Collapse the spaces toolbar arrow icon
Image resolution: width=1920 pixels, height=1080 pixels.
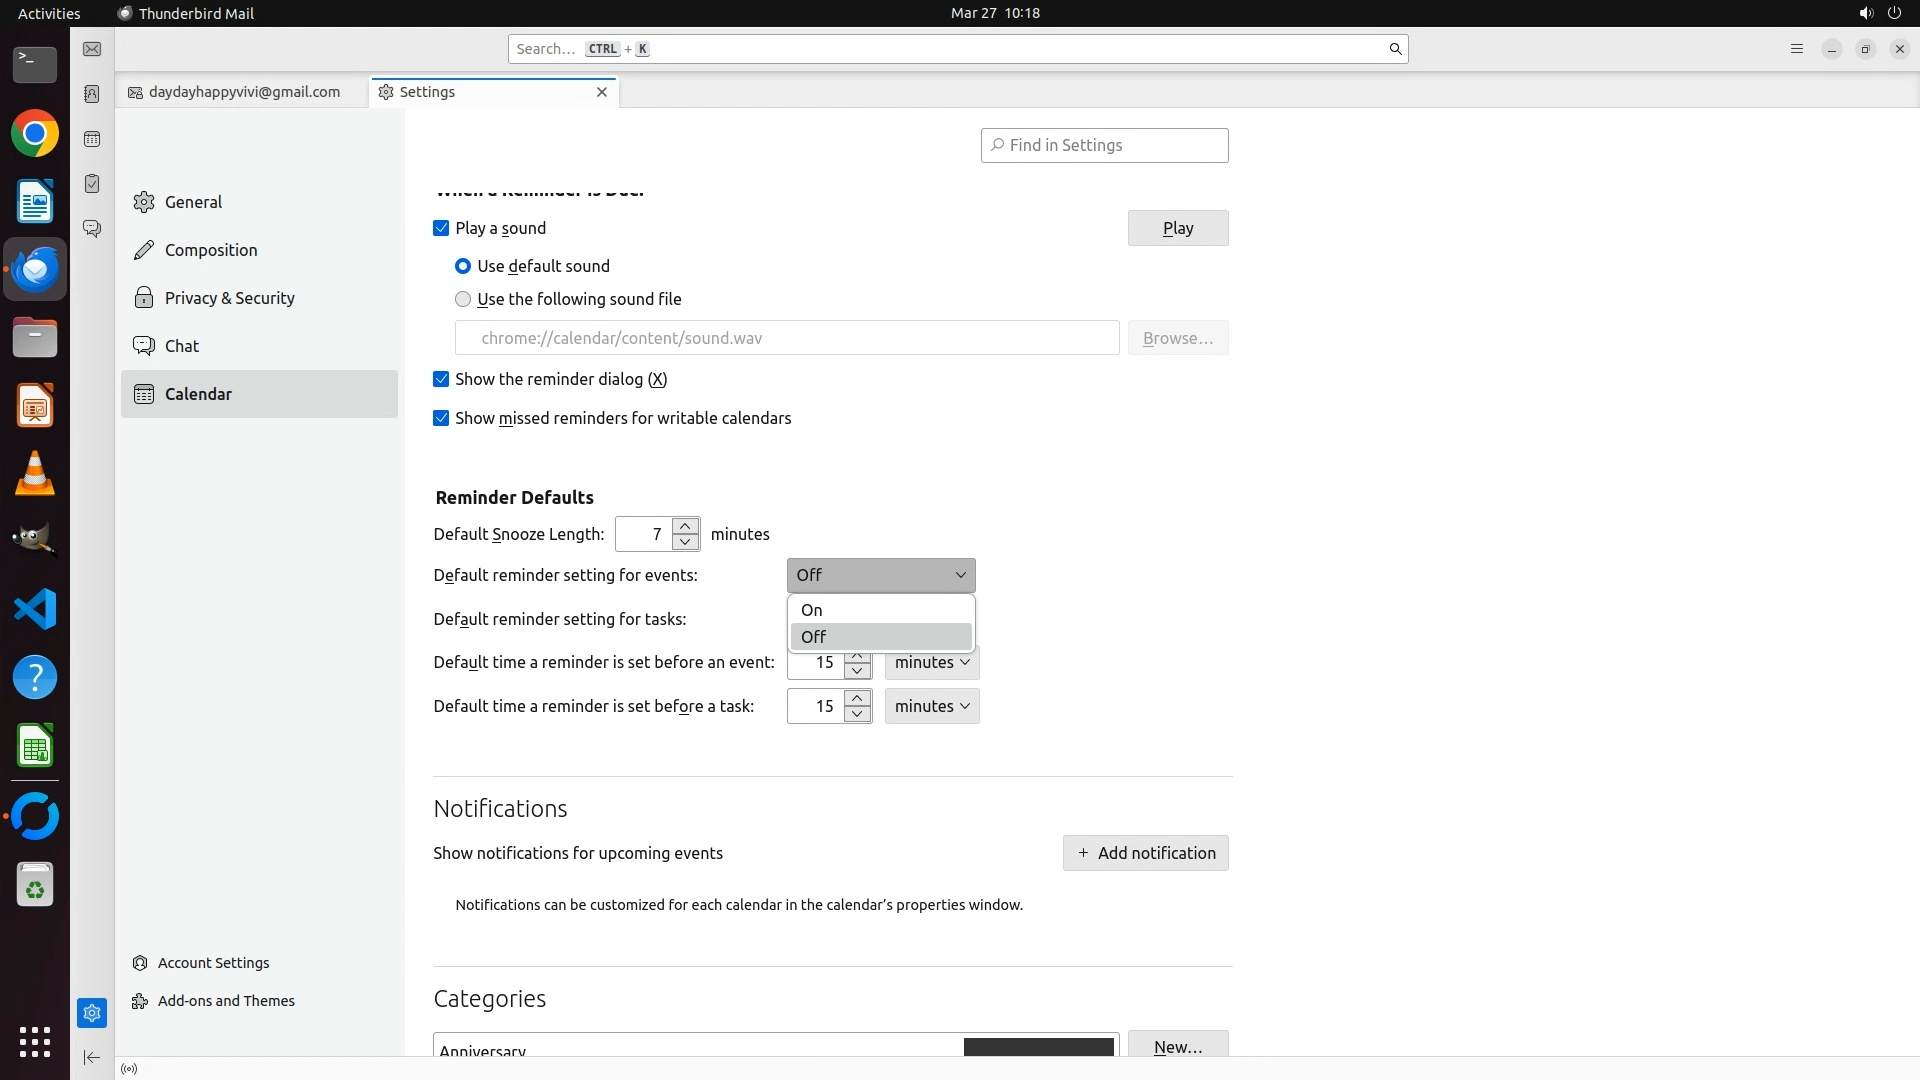click(x=92, y=1057)
